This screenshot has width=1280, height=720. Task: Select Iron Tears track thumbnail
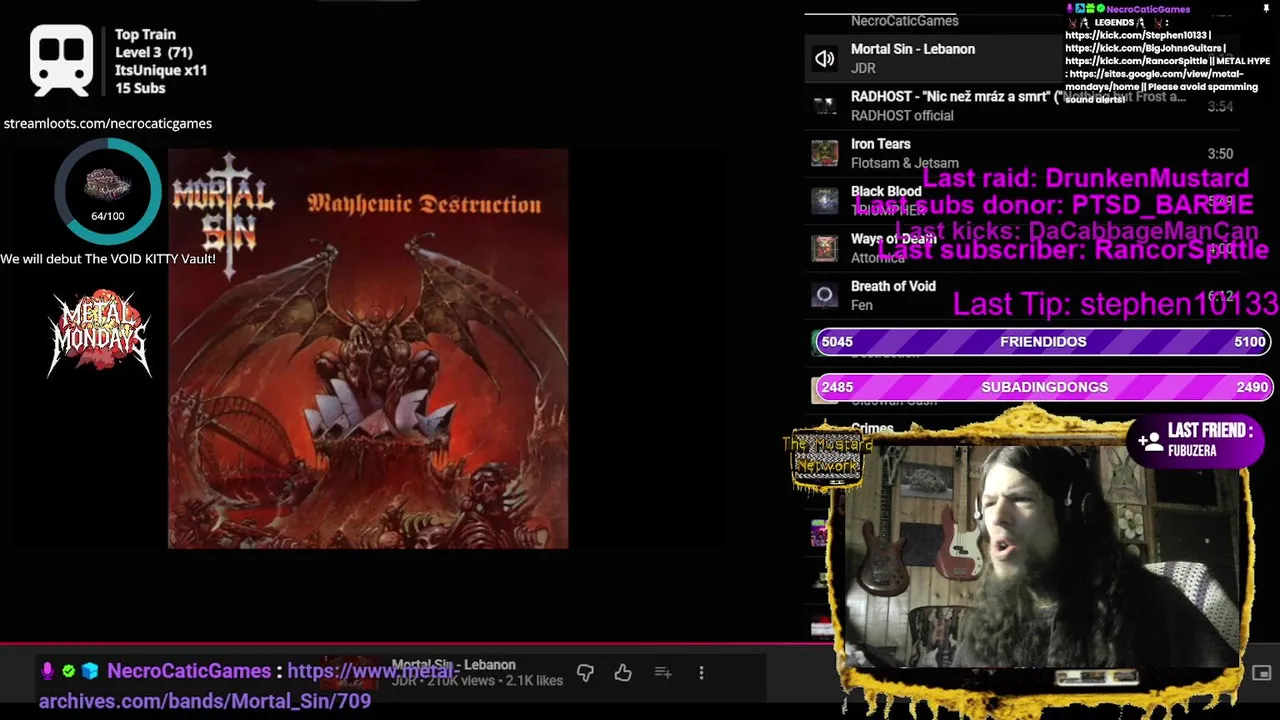point(824,153)
